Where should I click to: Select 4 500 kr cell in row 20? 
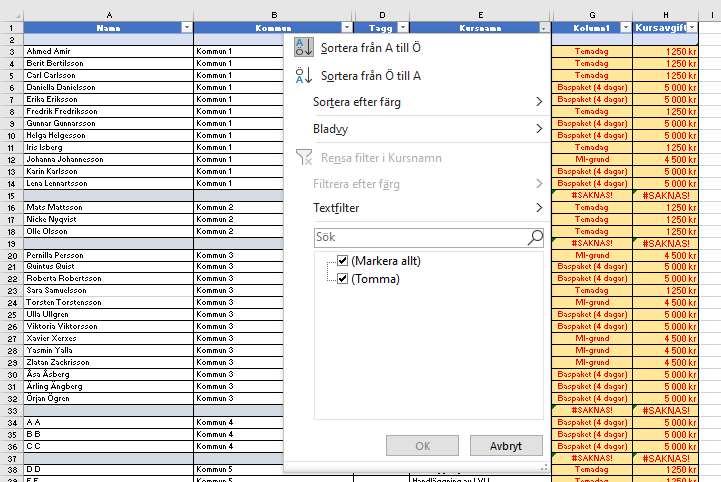tap(665, 255)
